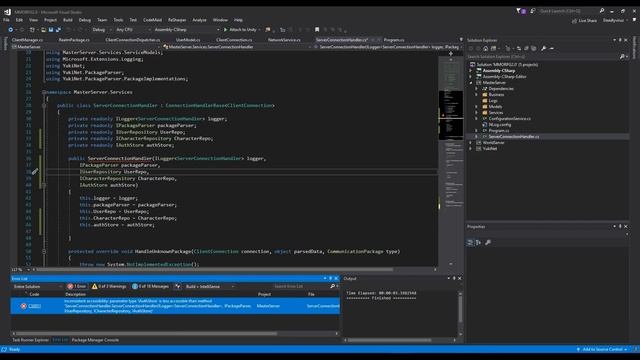Select NLog.config in Solution Explorer

500,124
